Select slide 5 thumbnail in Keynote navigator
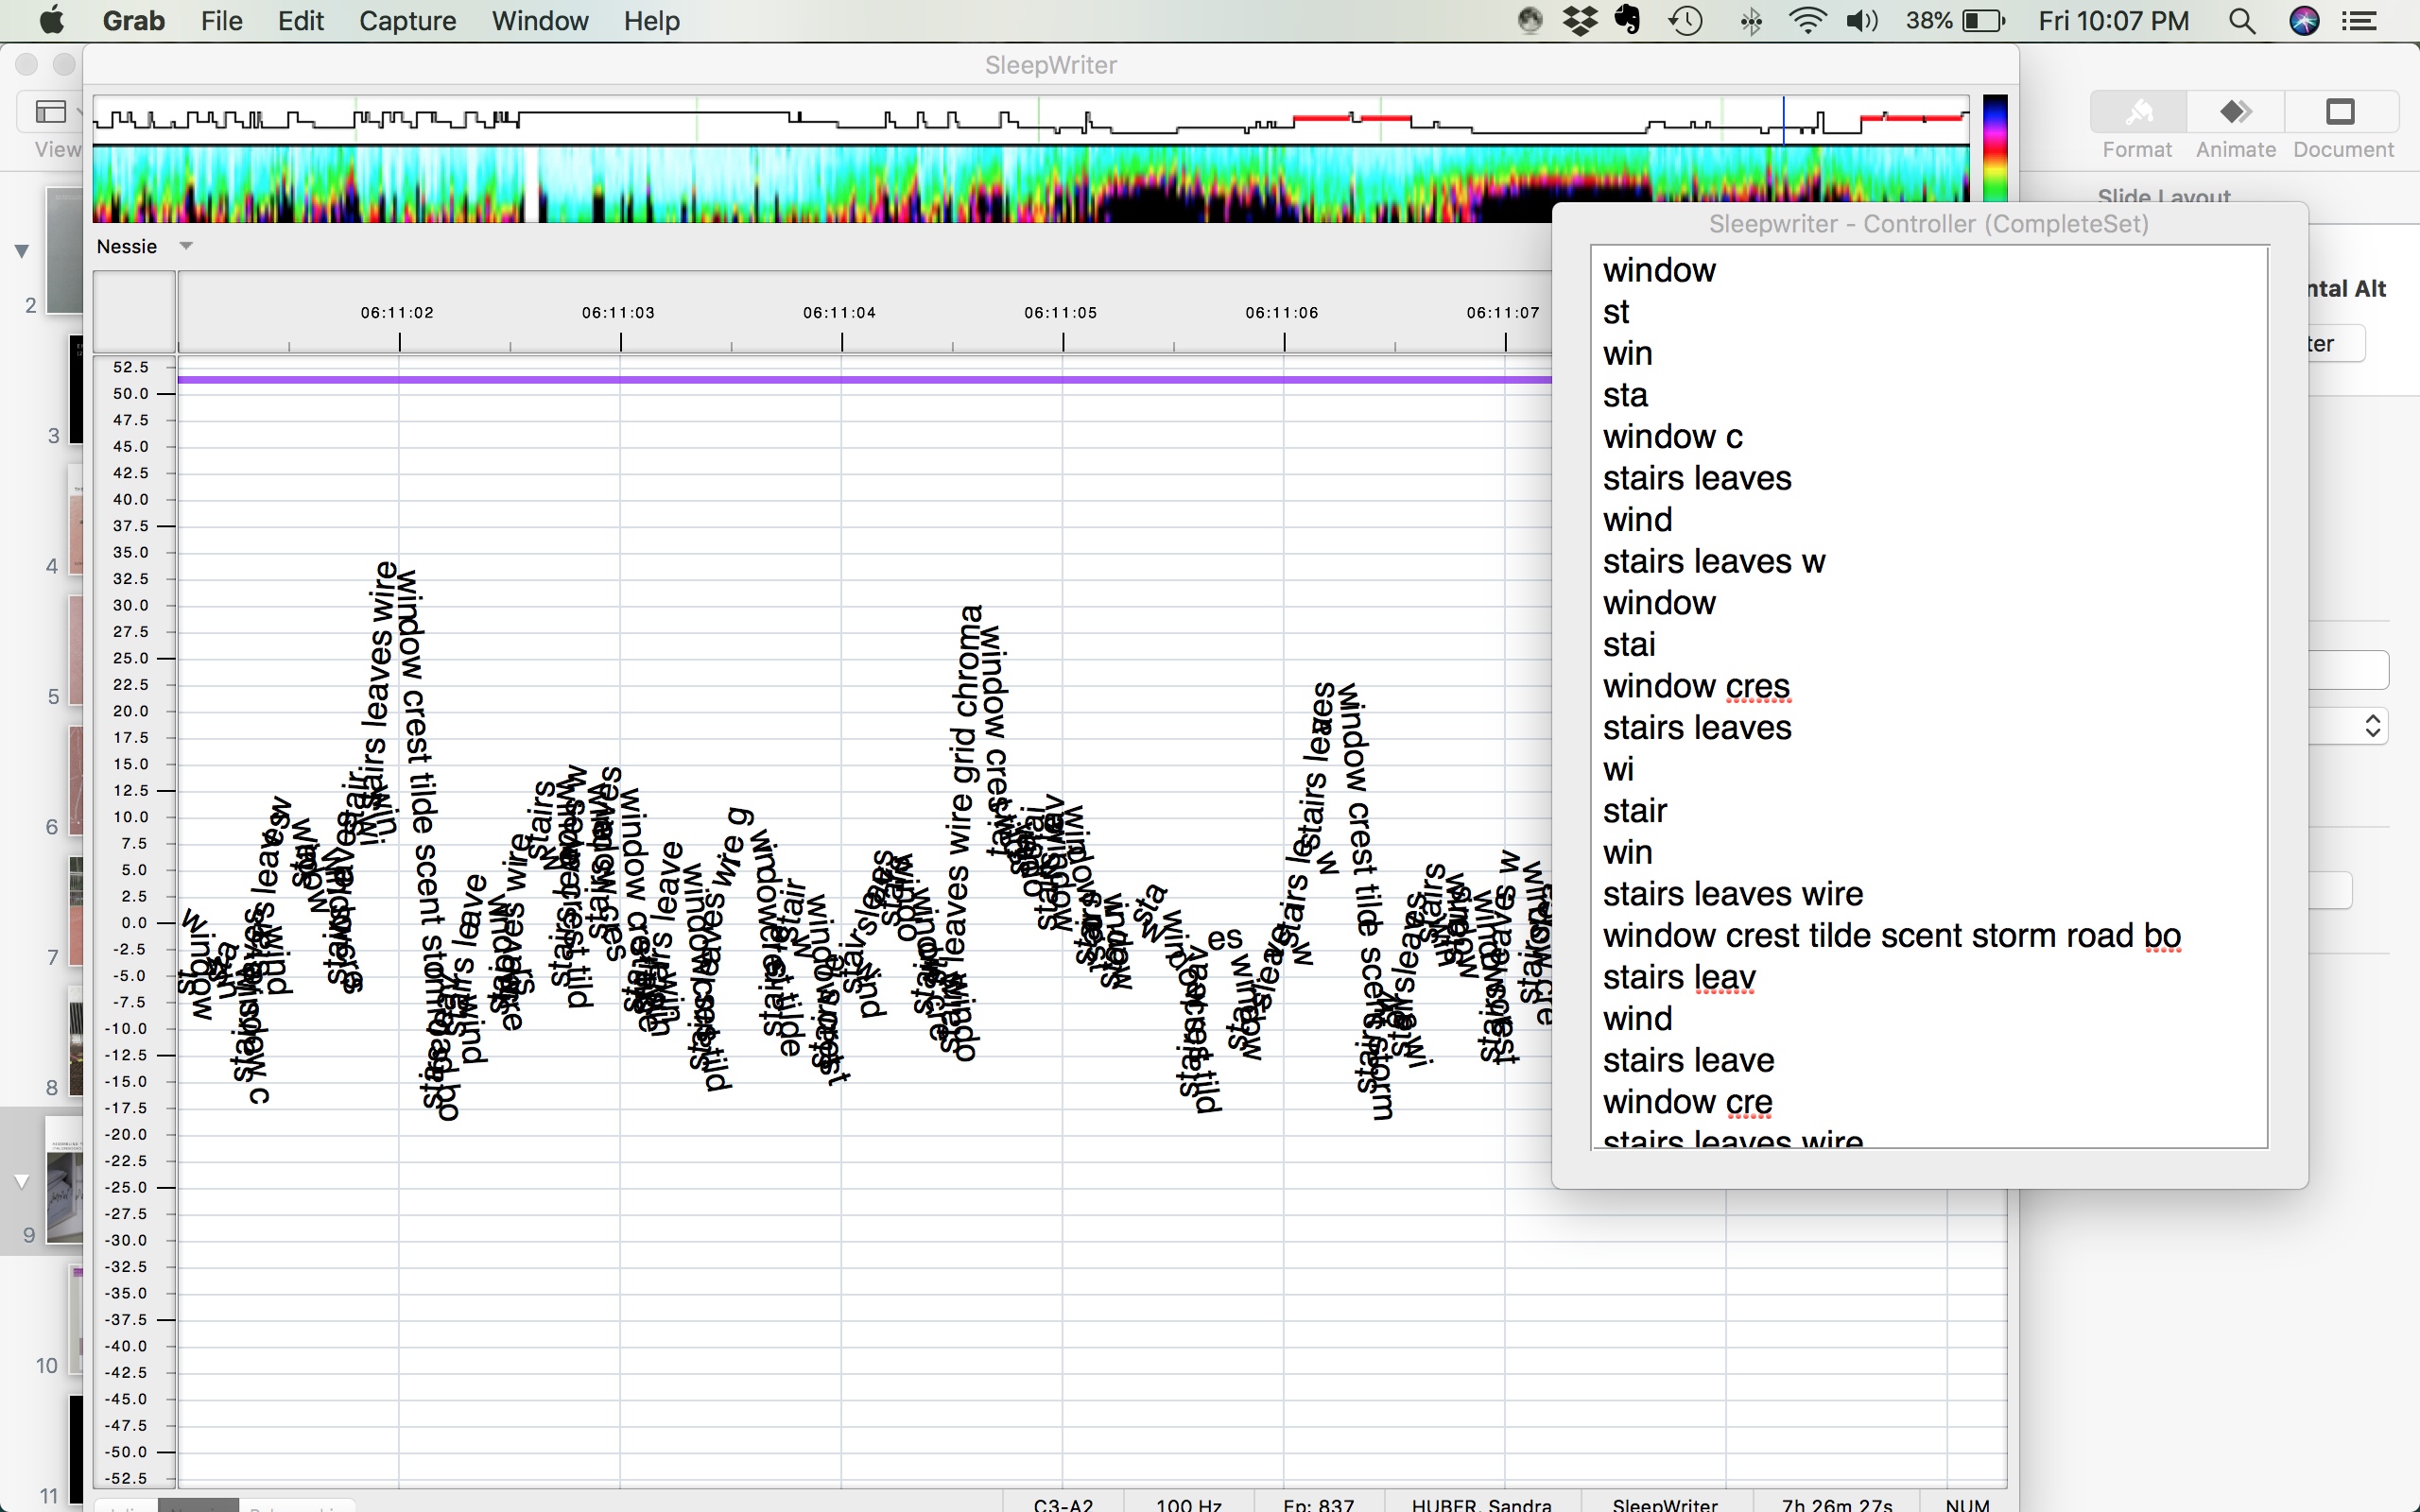This screenshot has height=1512, width=2420. [75, 650]
